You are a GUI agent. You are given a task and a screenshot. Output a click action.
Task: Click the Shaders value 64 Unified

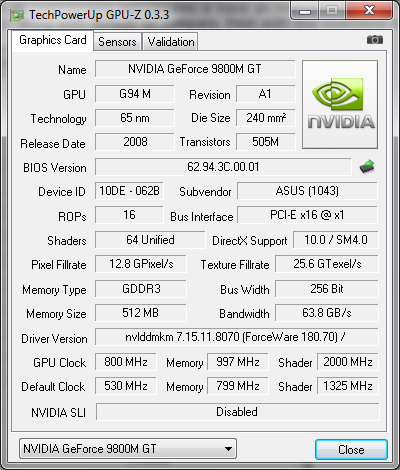coord(150,240)
